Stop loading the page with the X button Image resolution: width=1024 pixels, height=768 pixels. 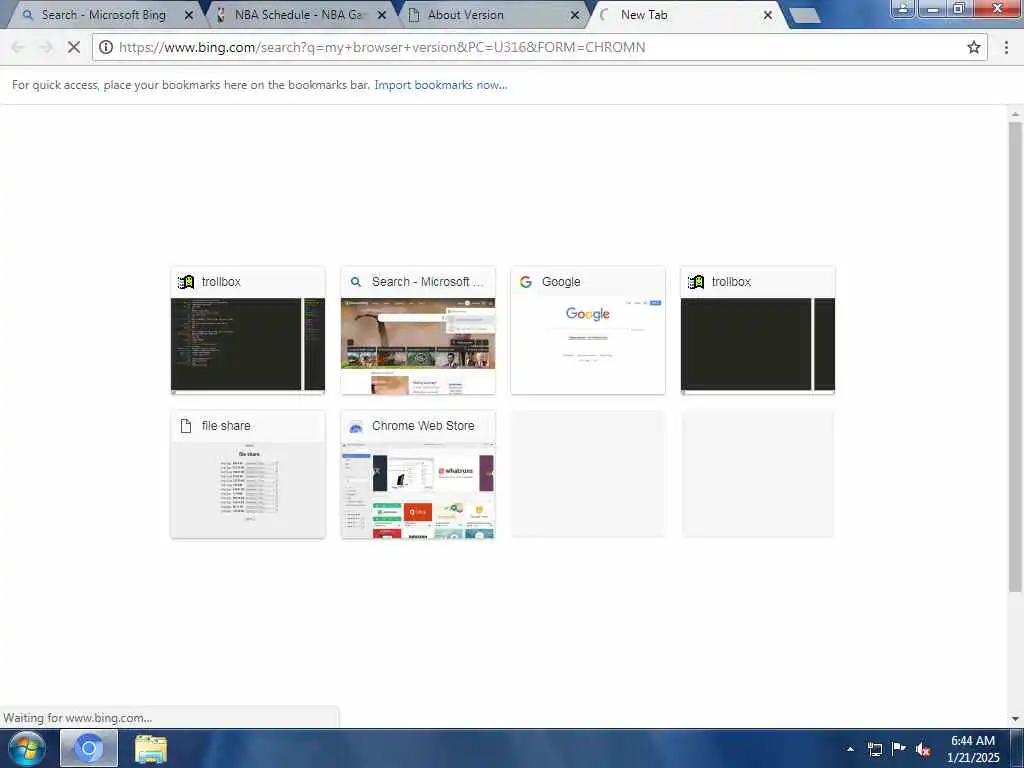point(74,47)
